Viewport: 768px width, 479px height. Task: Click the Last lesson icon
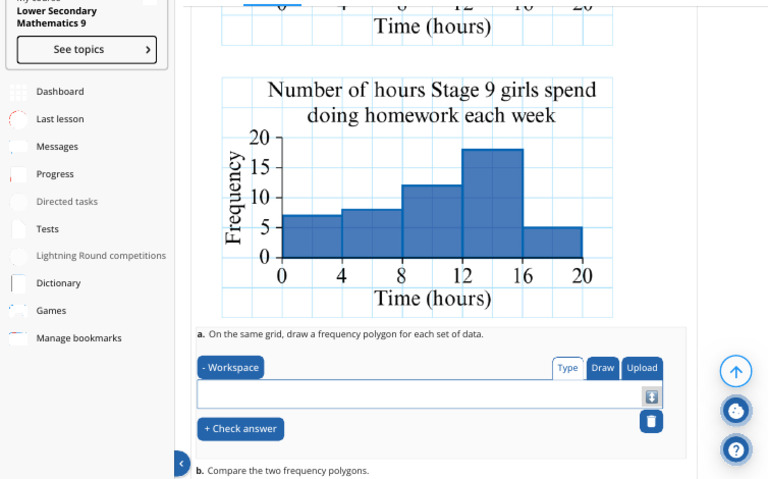tap(18, 119)
